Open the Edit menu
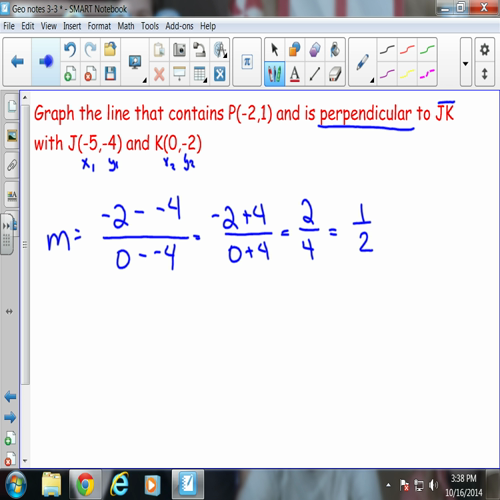This screenshot has height=500, width=500. click(28, 26)
